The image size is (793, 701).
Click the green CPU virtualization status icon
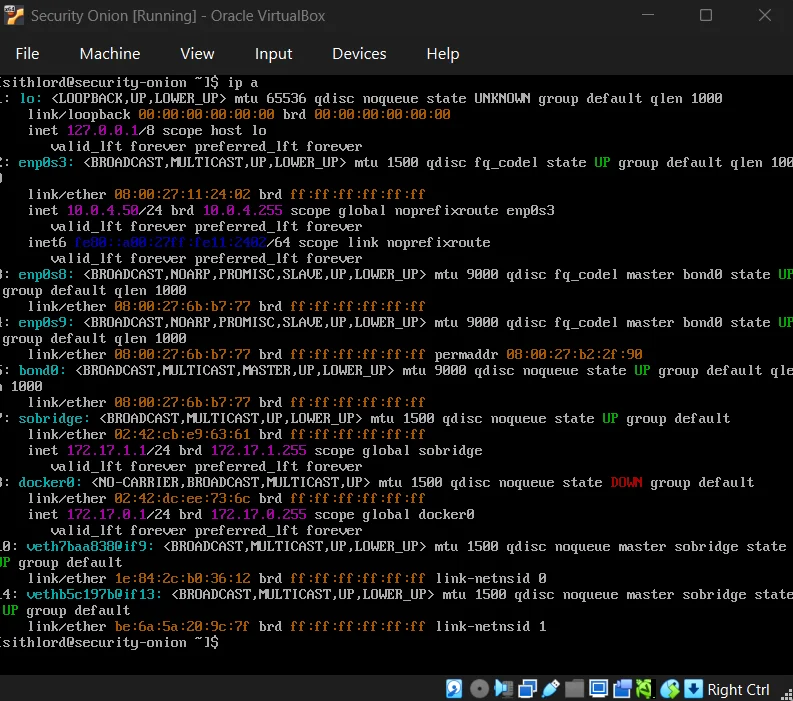click(x=646, y=689)
